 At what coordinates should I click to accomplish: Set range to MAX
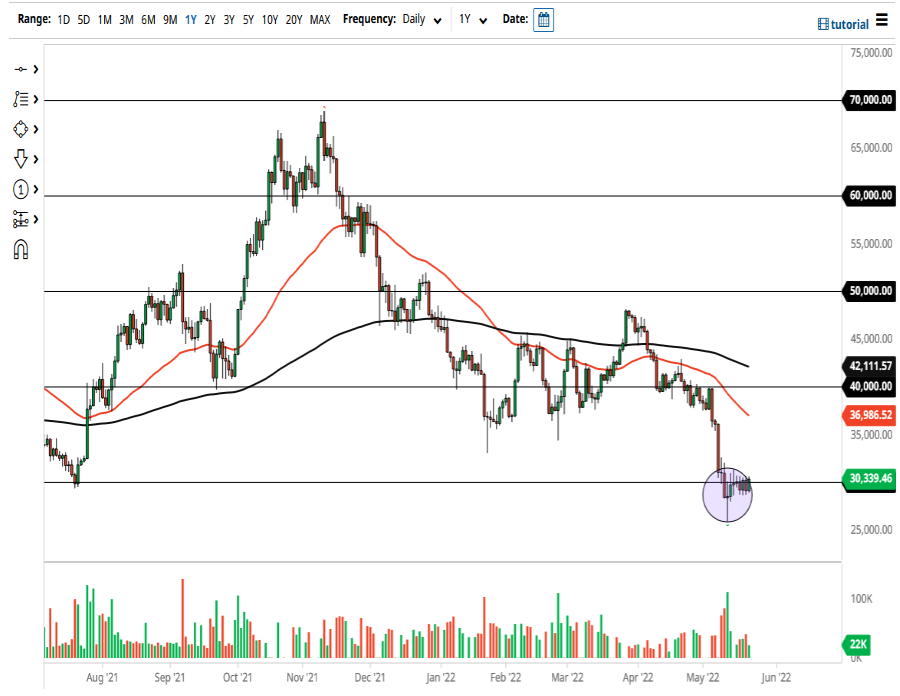[x=320, y=20]
